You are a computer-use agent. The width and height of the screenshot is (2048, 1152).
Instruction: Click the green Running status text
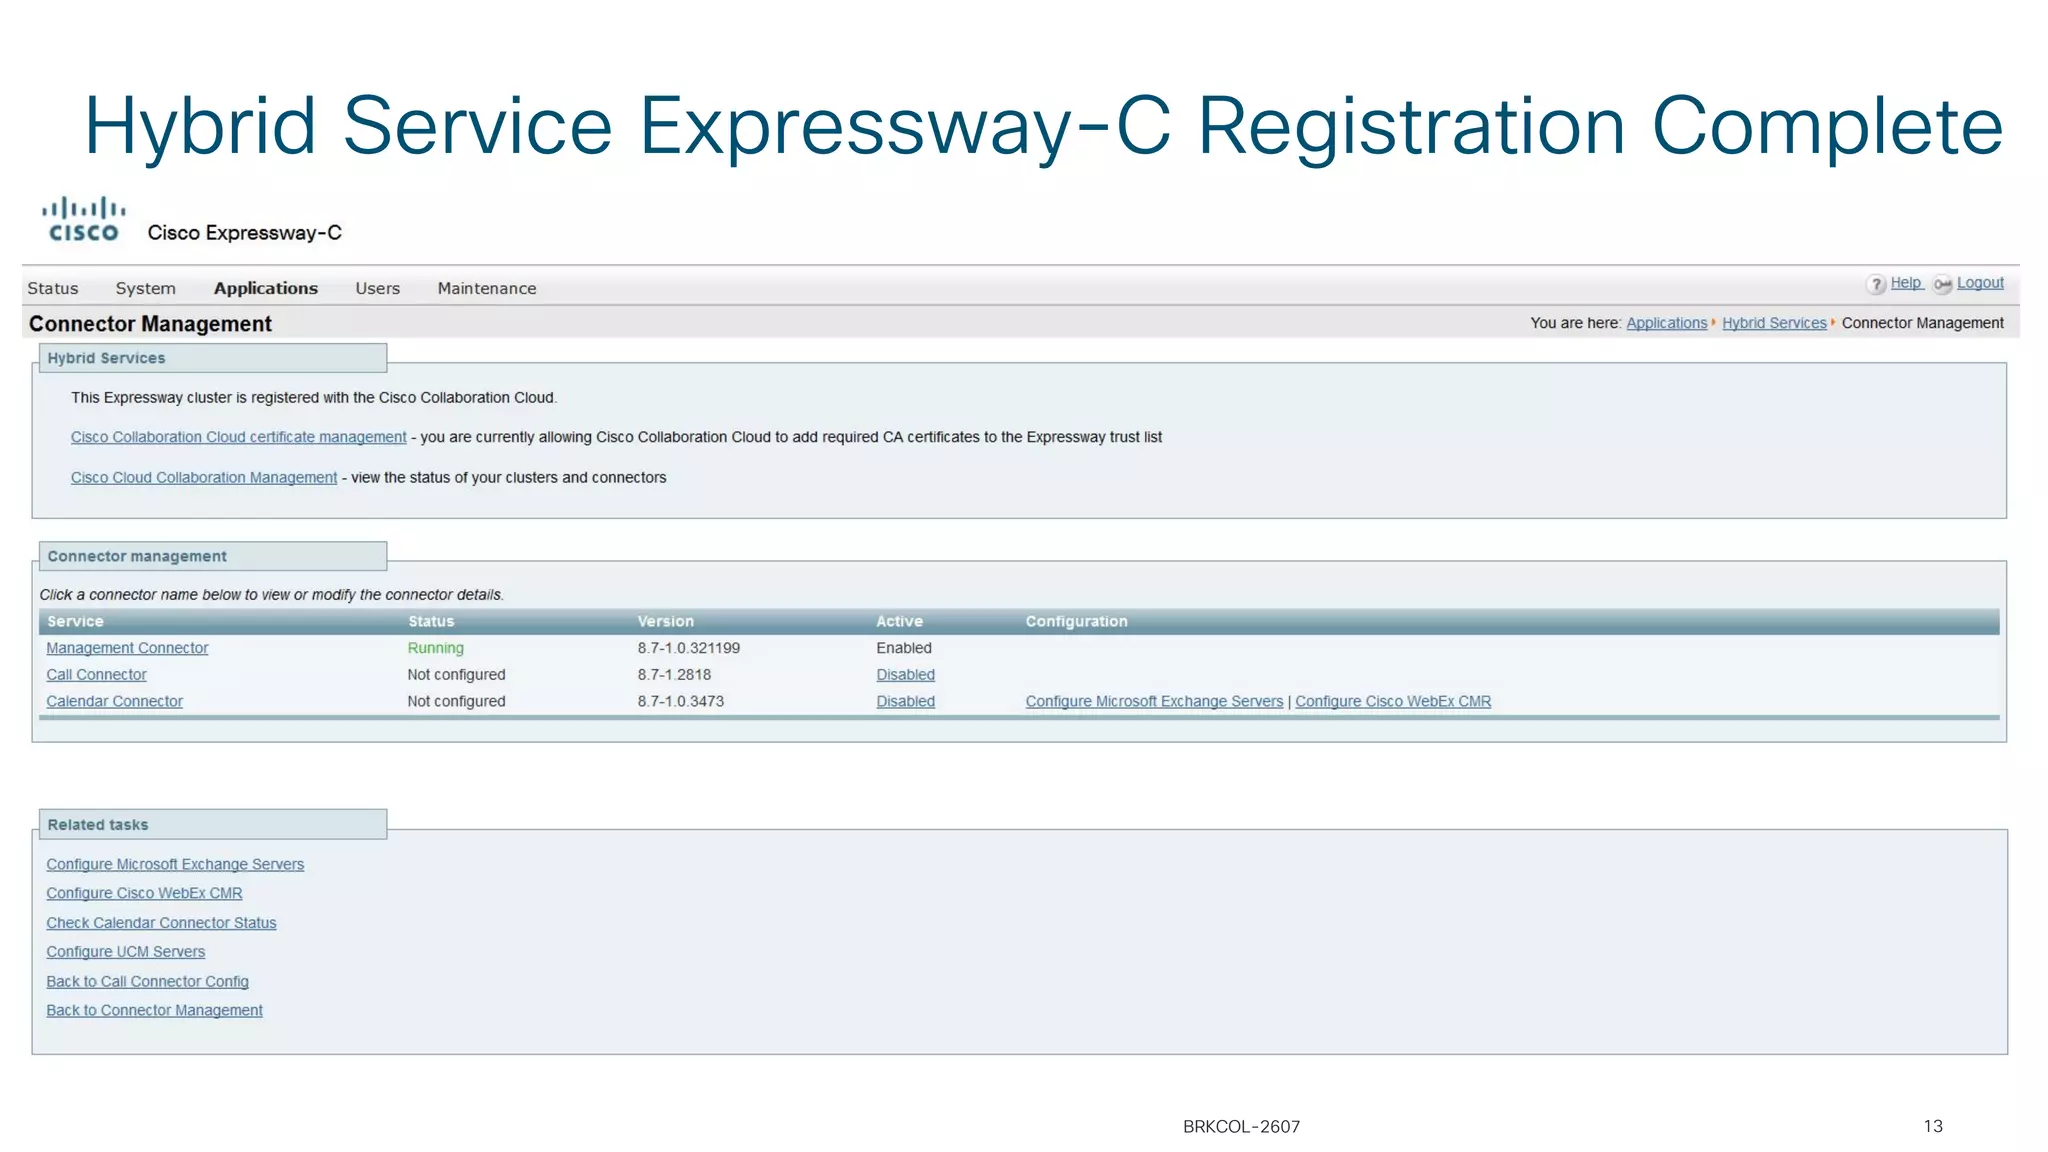tap(435, 648)
